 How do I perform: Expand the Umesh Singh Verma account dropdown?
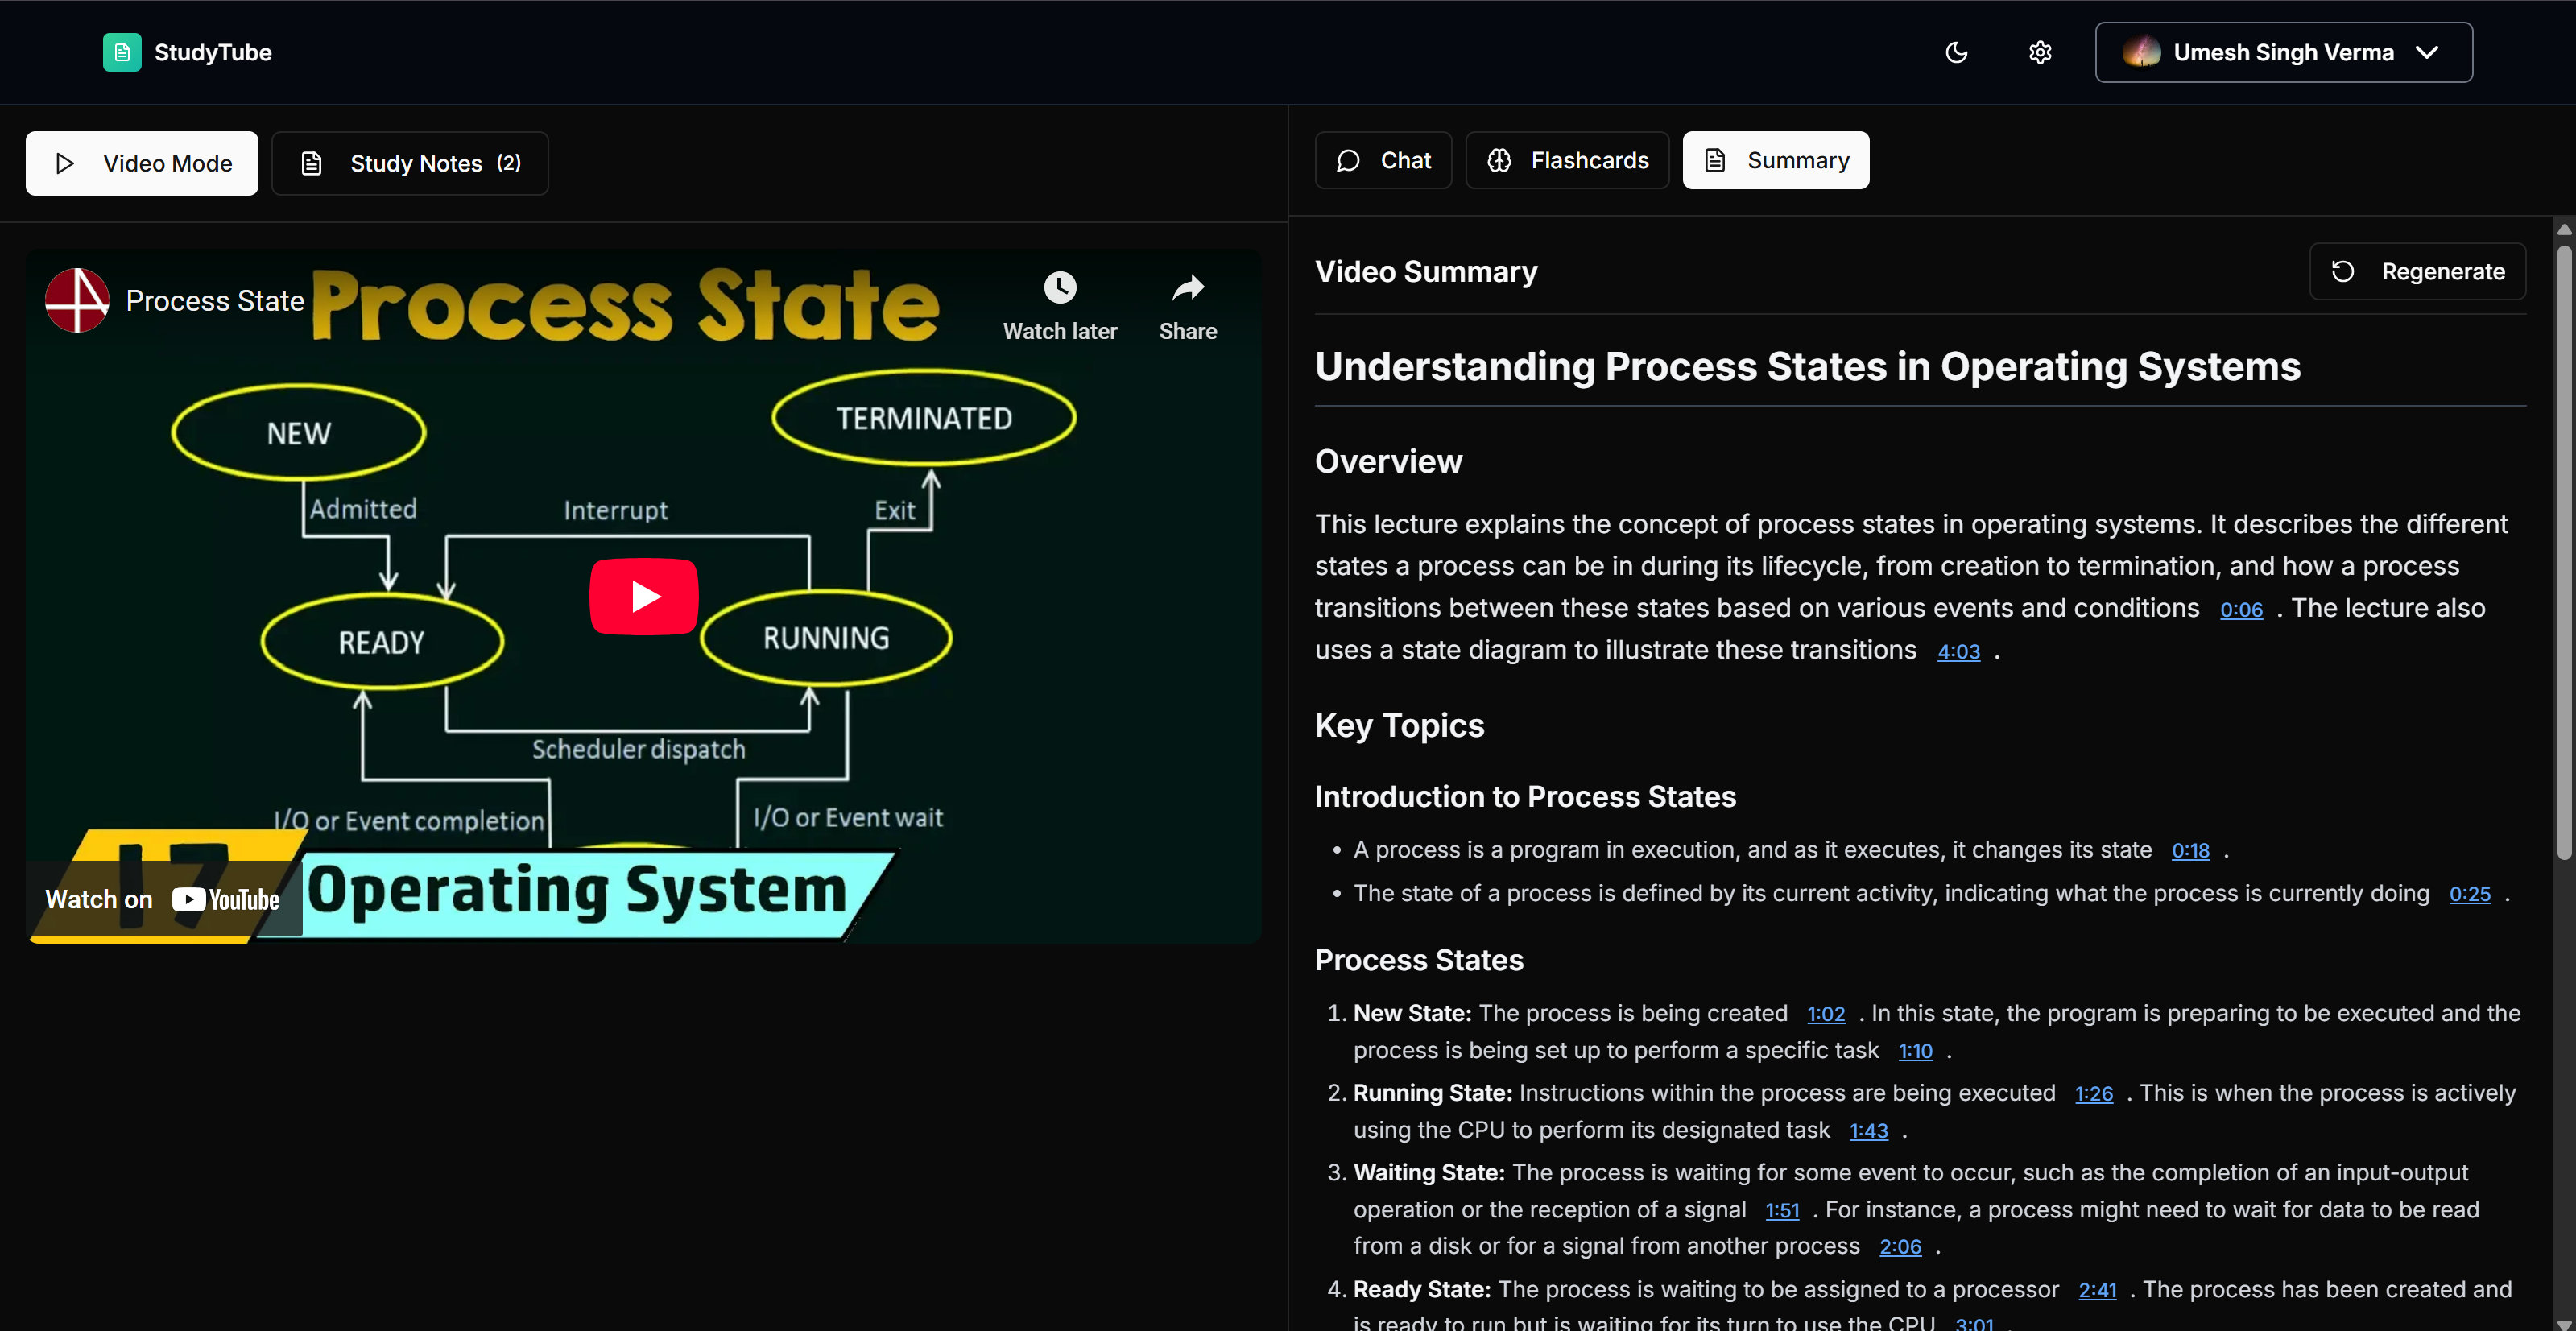(x=2283, y=52)
